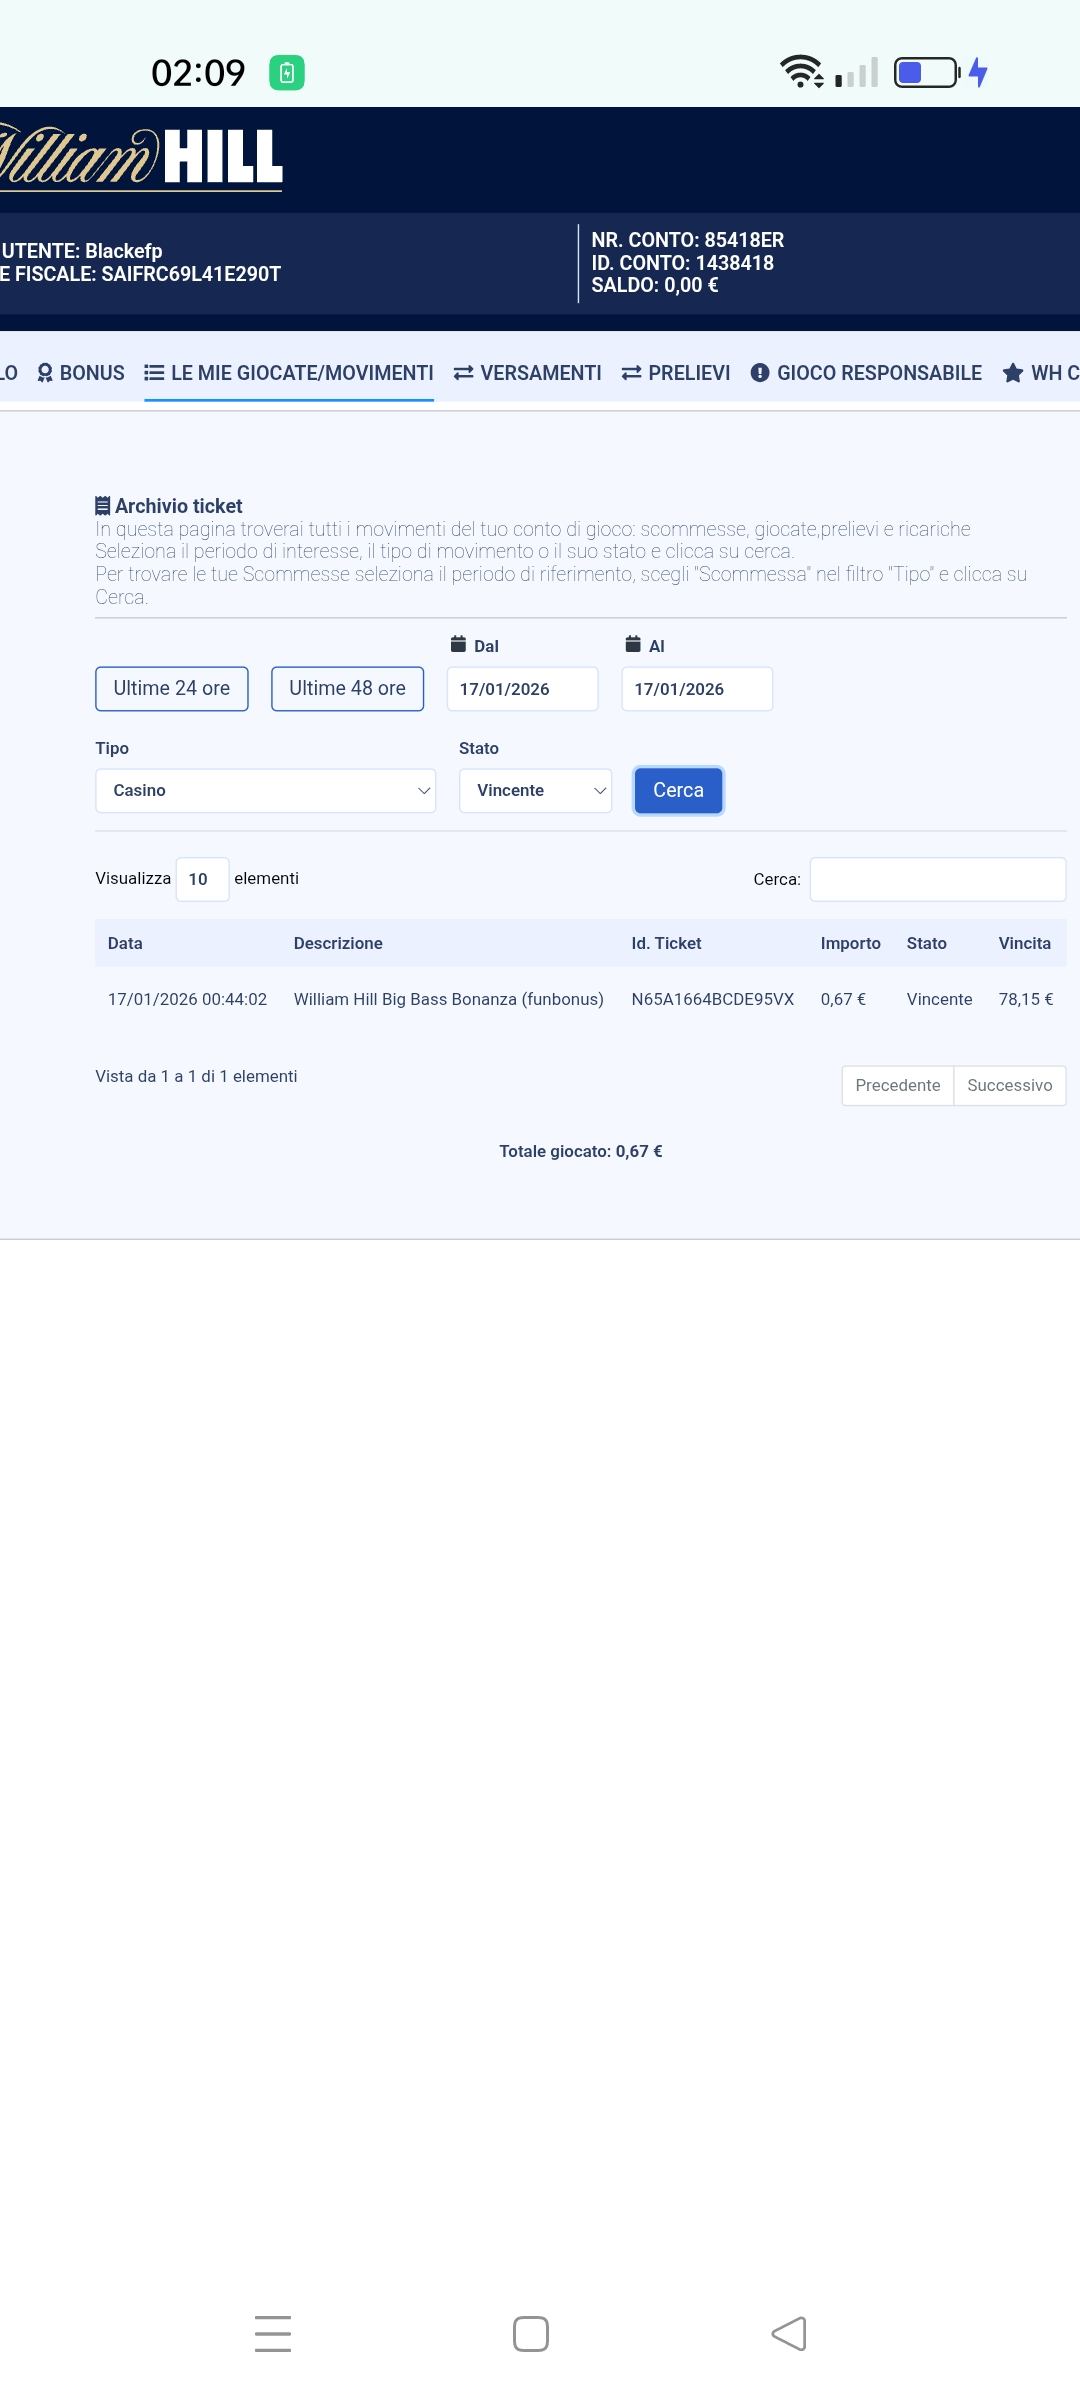Open the Bonus tab
The image size is (1080, 2400).
81,373
